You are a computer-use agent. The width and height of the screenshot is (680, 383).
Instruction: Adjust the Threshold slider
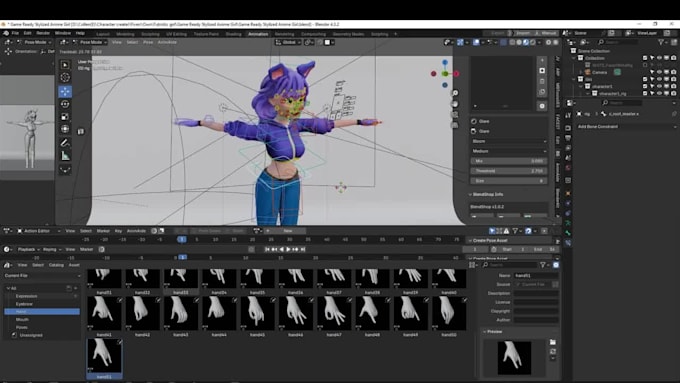[509, 171]
